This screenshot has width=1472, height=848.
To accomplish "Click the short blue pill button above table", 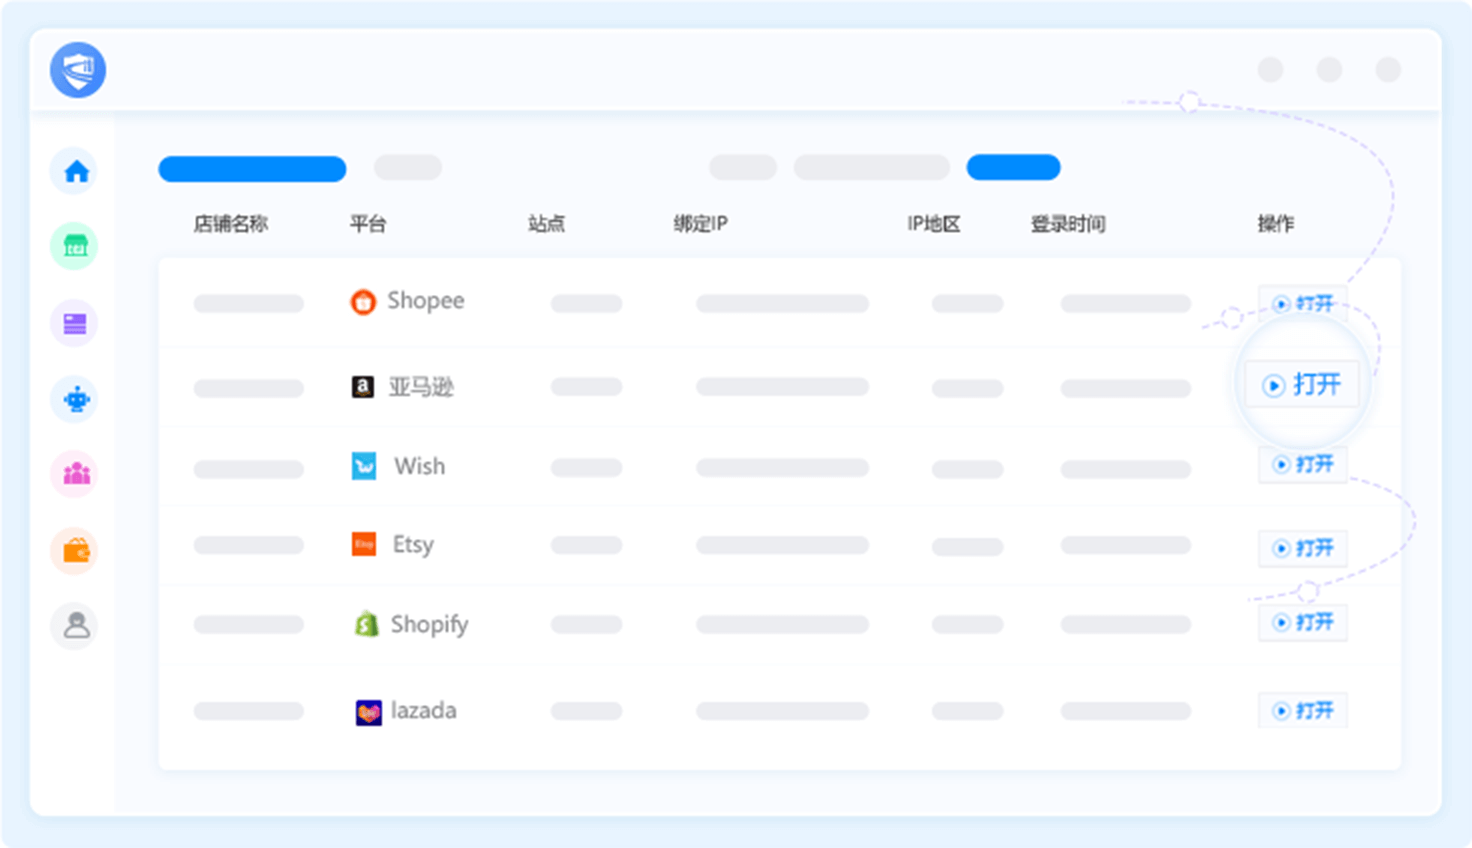I will tap(1013, 167).
